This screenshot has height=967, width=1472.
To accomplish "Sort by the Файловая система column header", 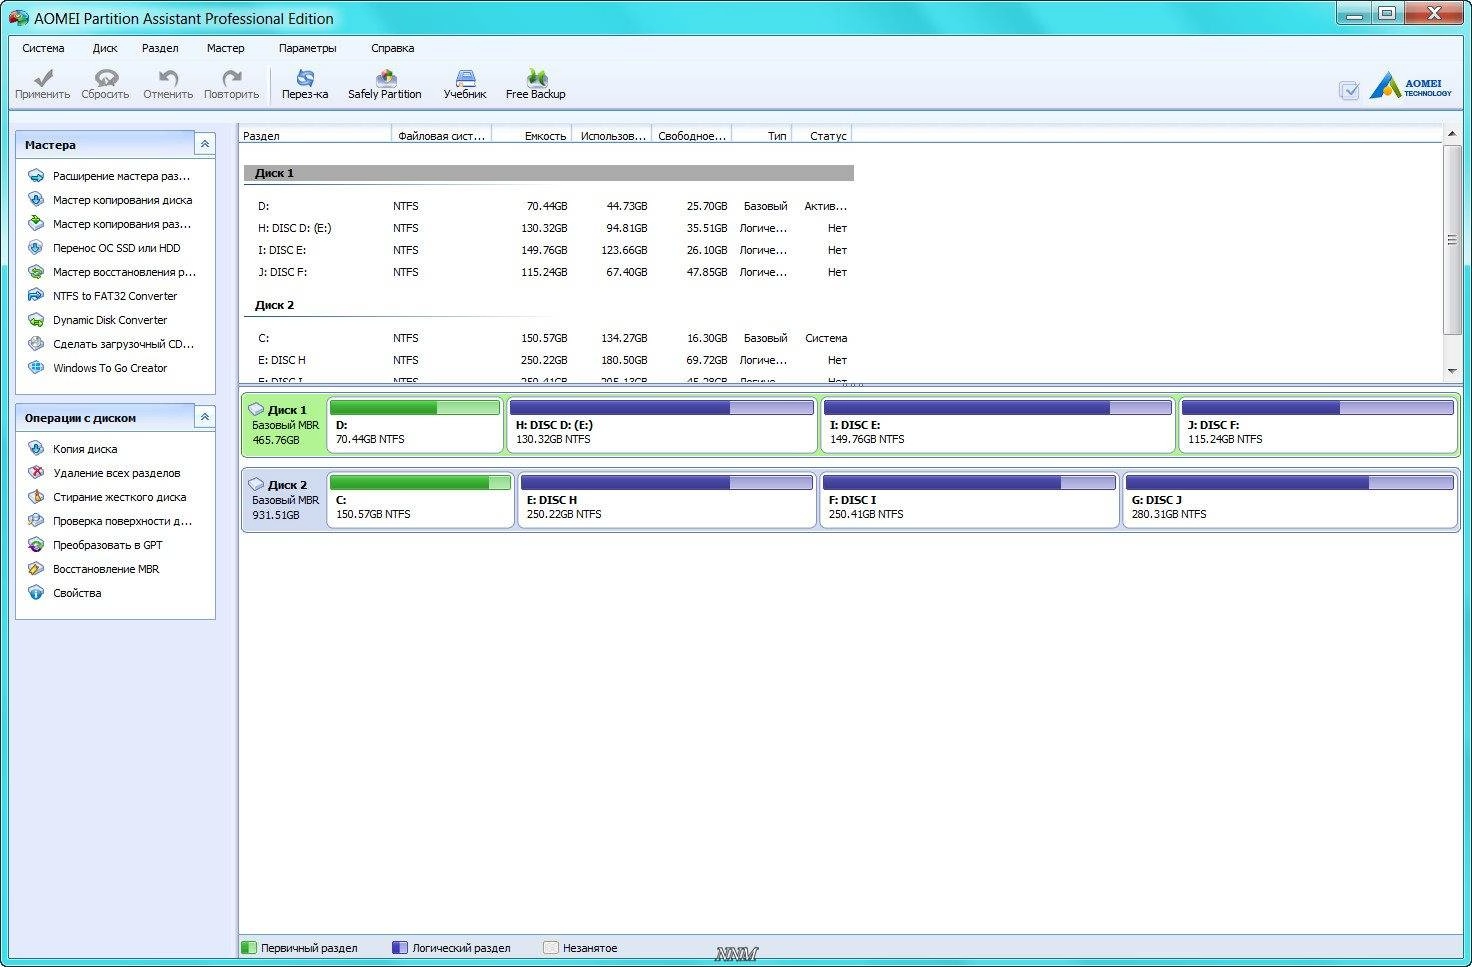I will pos(441,136).
